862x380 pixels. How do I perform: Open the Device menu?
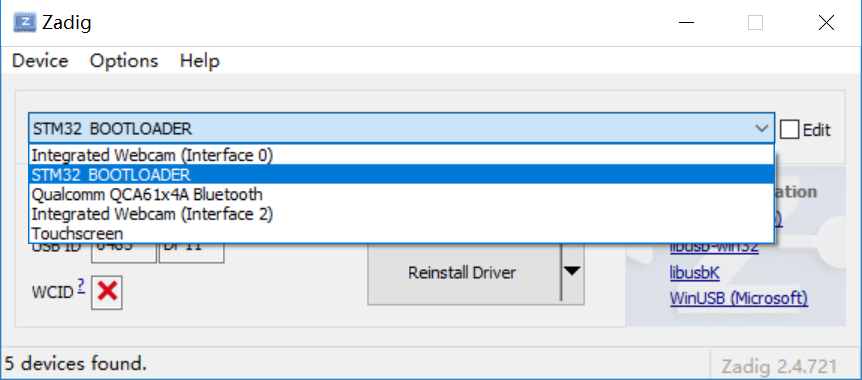pyautogui.click(x=40, y=60)
